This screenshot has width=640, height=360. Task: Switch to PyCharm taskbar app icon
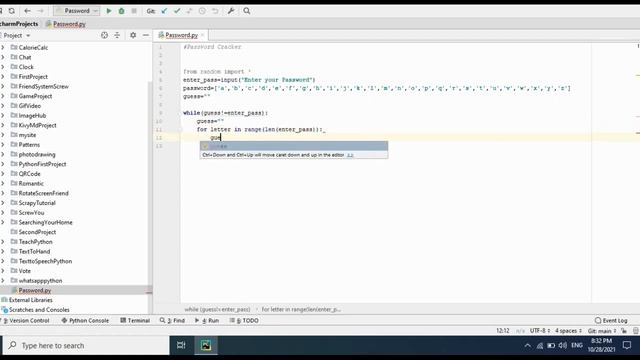[206, 345]
